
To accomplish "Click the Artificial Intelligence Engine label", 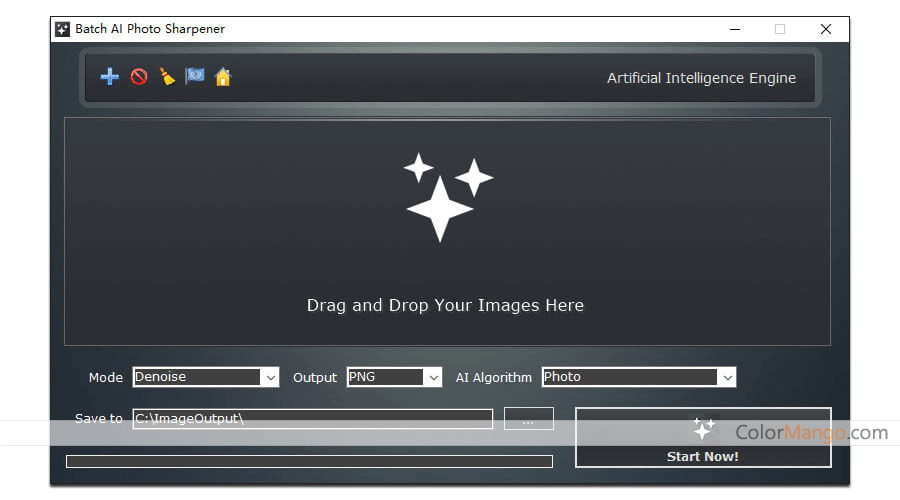I will coord(701,78).
